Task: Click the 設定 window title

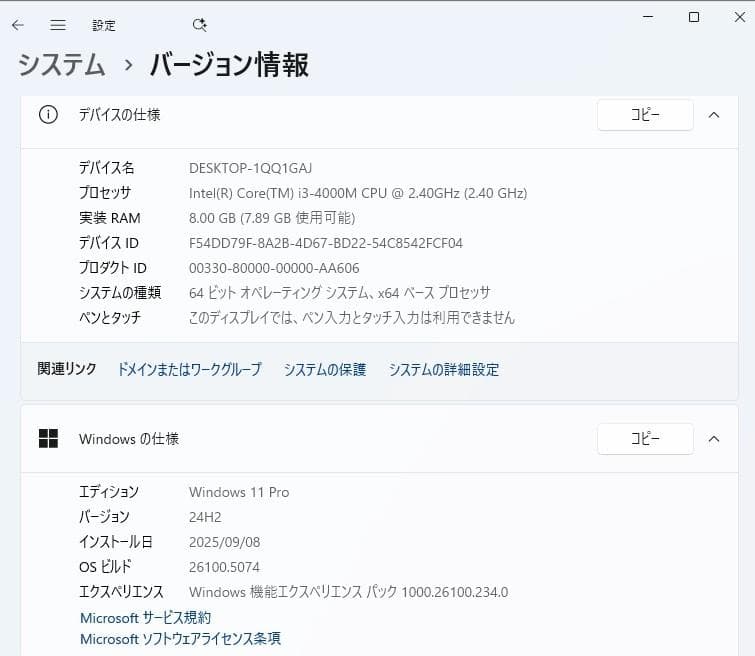Action: 104,25
